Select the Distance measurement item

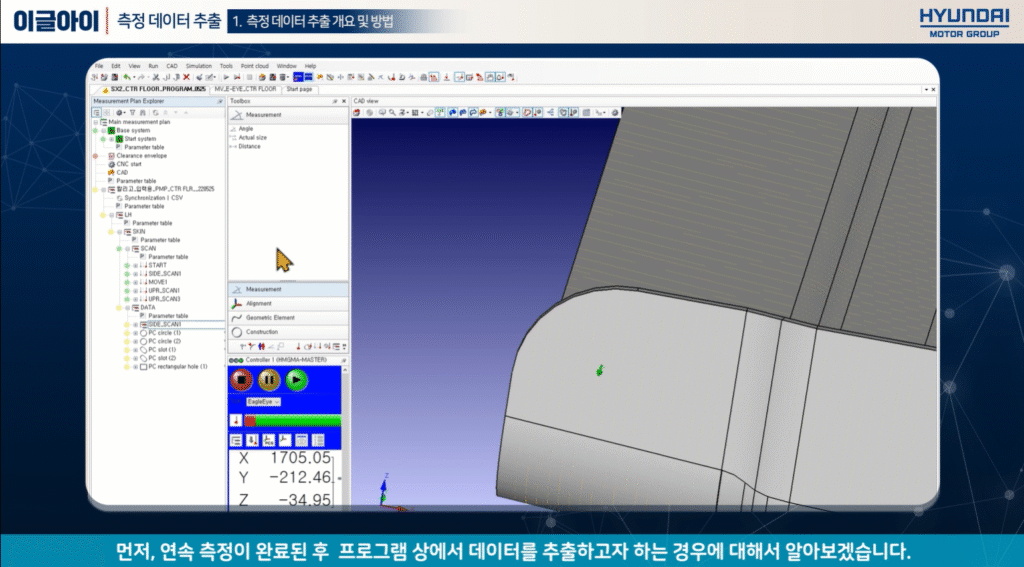click(x=249, y=146)
